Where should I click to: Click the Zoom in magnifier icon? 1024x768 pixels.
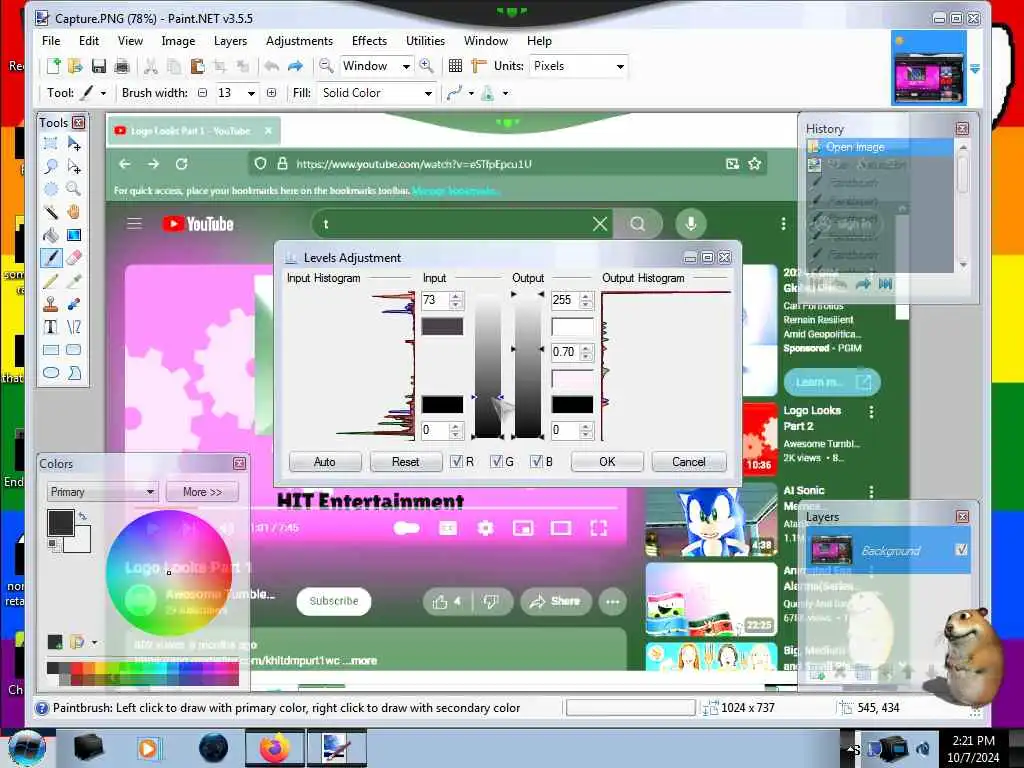coord(426,66)
